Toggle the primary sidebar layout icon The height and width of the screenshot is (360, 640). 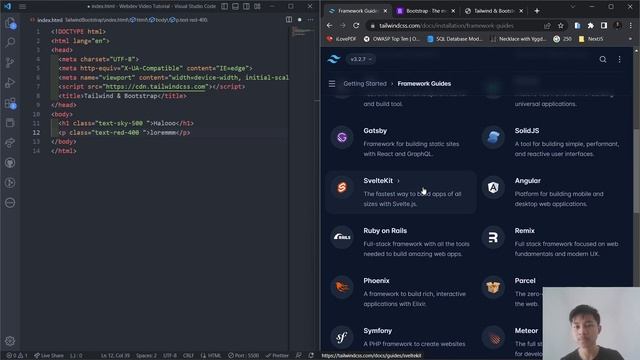[x=225, y=7]
